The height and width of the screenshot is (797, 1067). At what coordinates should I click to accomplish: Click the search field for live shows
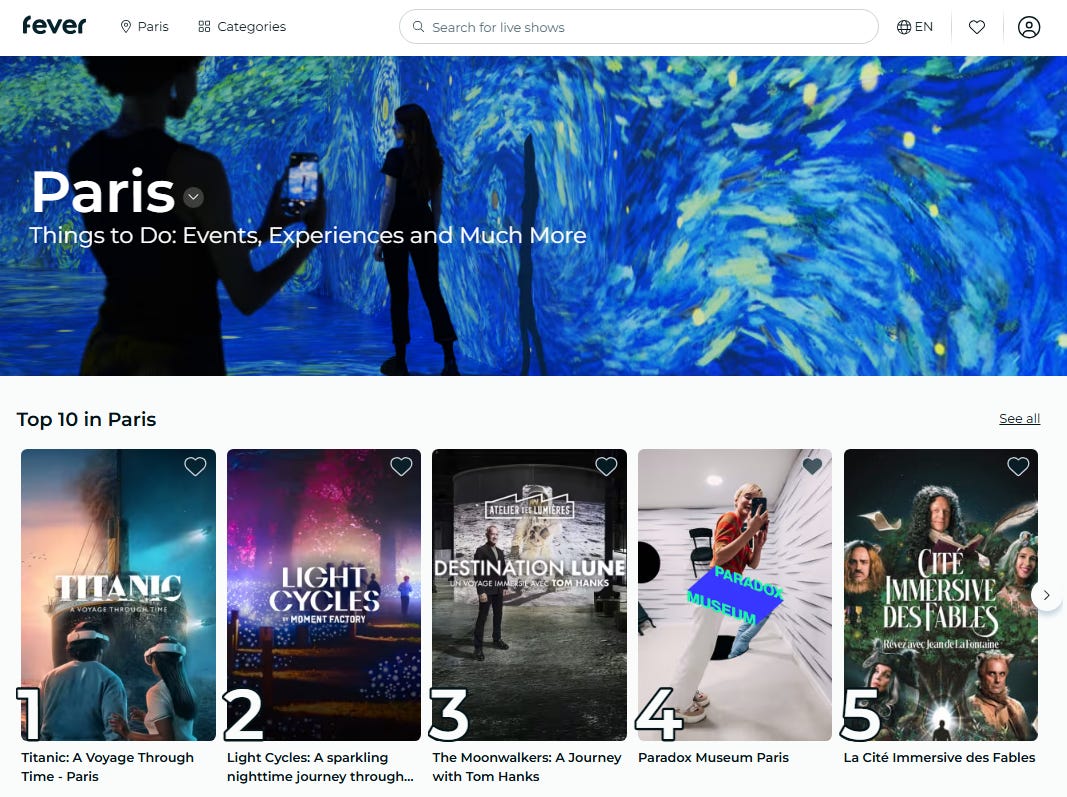click(638, 27)
